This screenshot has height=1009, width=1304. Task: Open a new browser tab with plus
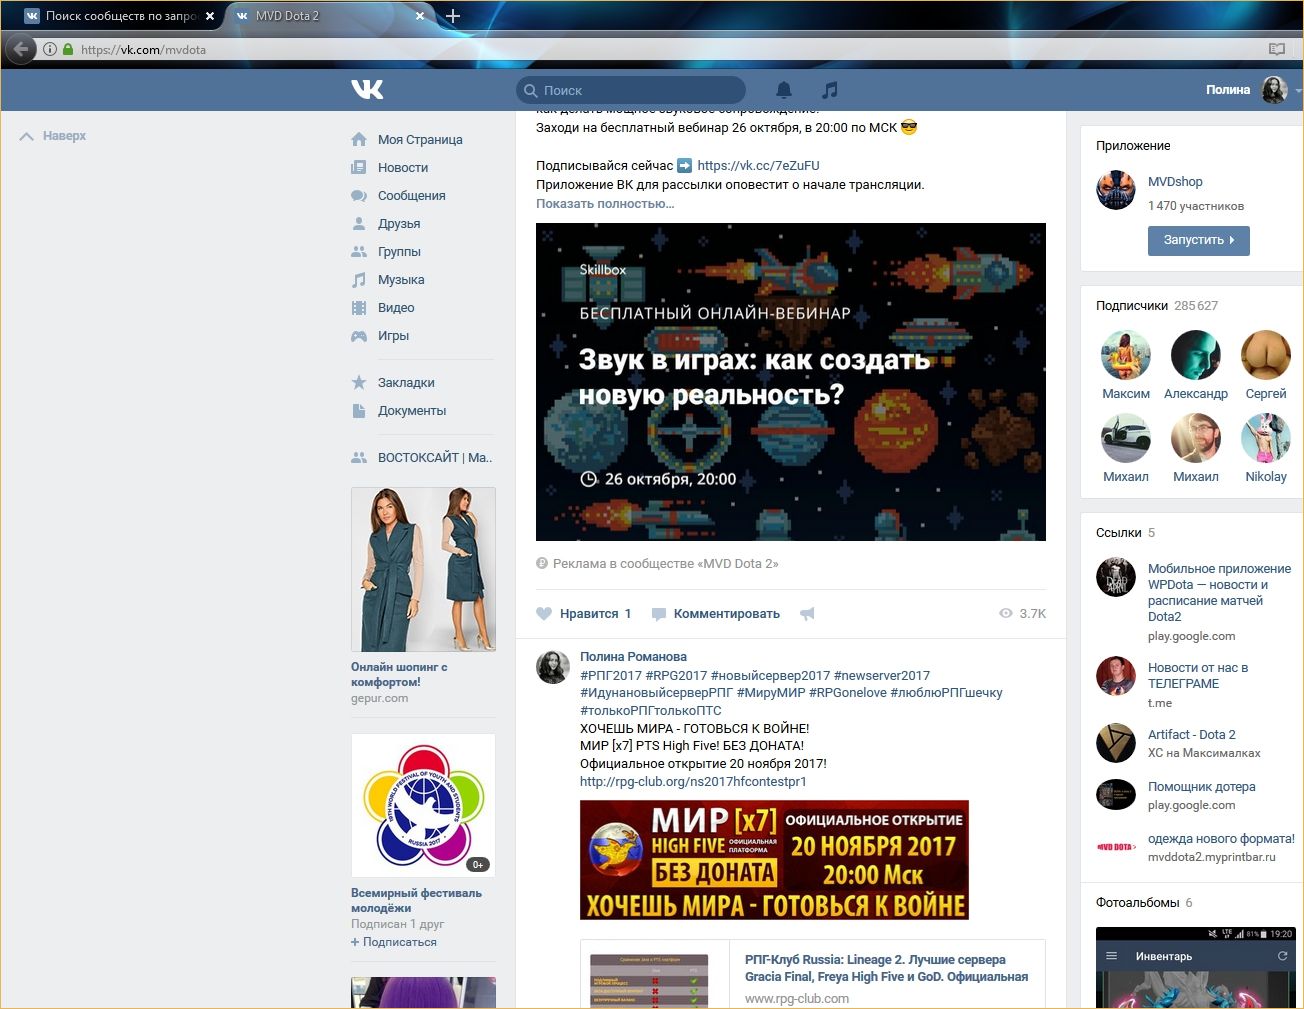click(x=453, y=16)
